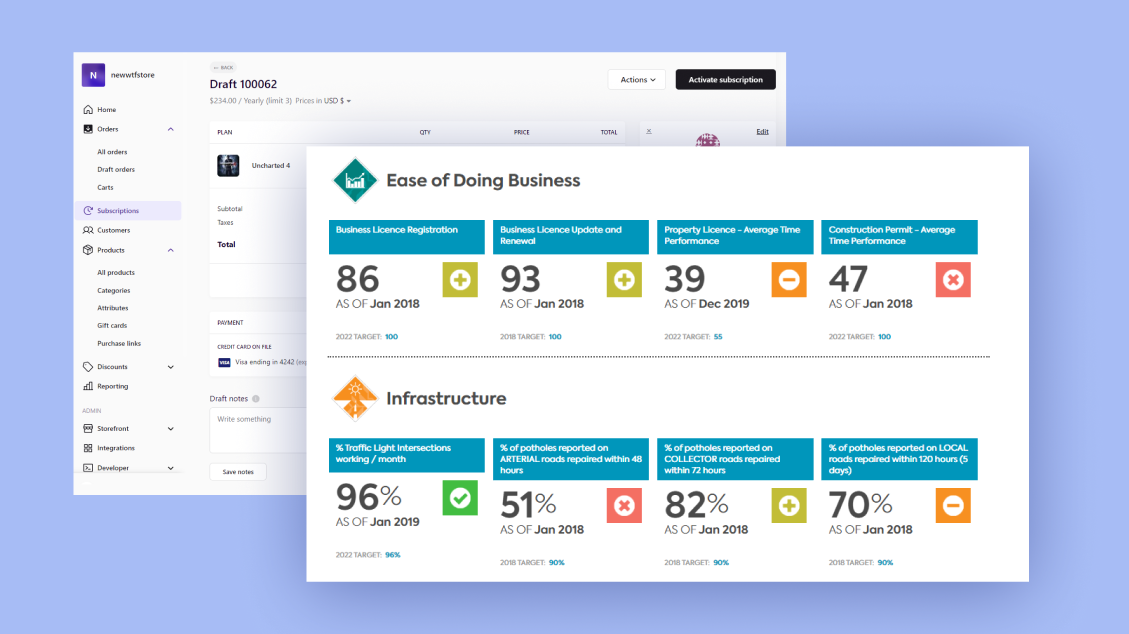This screenshot has height=634, width=1129.
Task: Select Draft orders in sidebar
Action: pyautogui.click(x=116, y=170)
